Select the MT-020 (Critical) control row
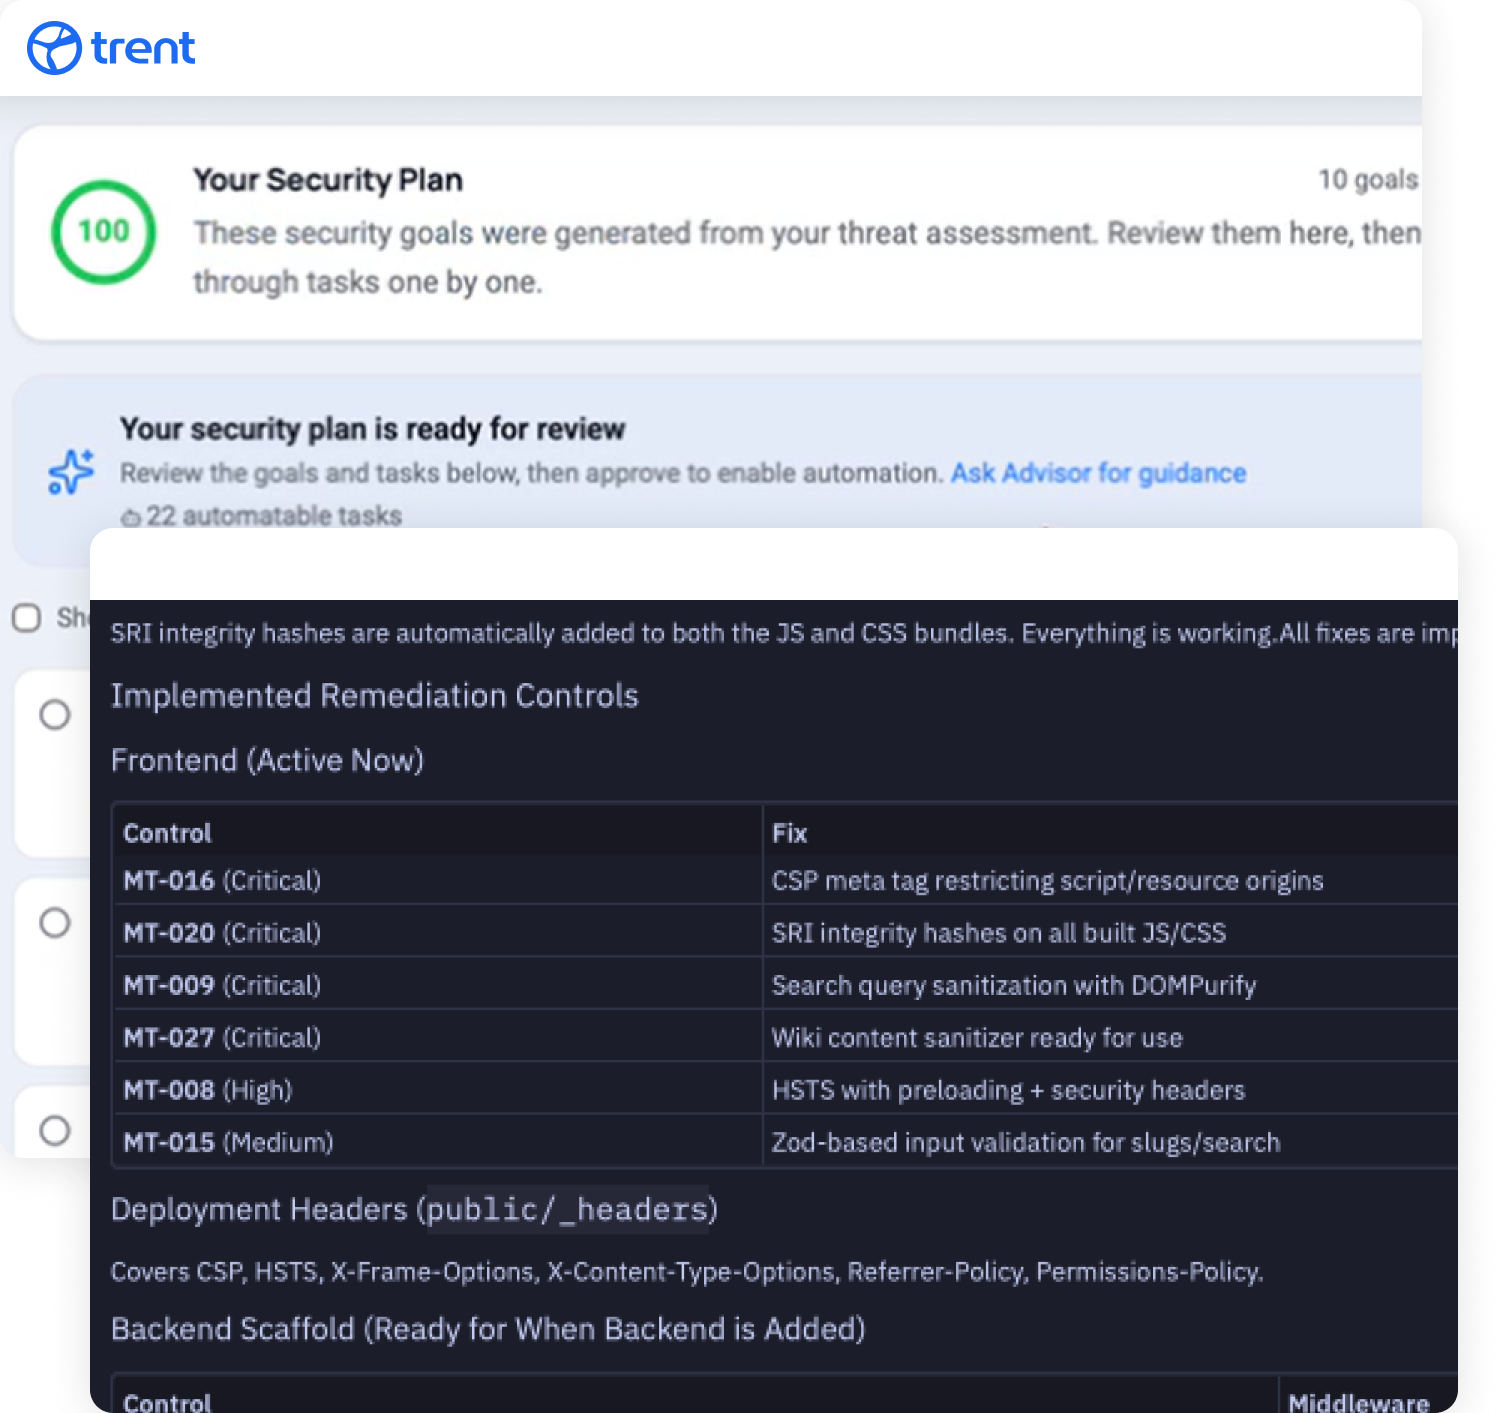Viewport: 1500px width, 1413px height. tap(222, 933)
